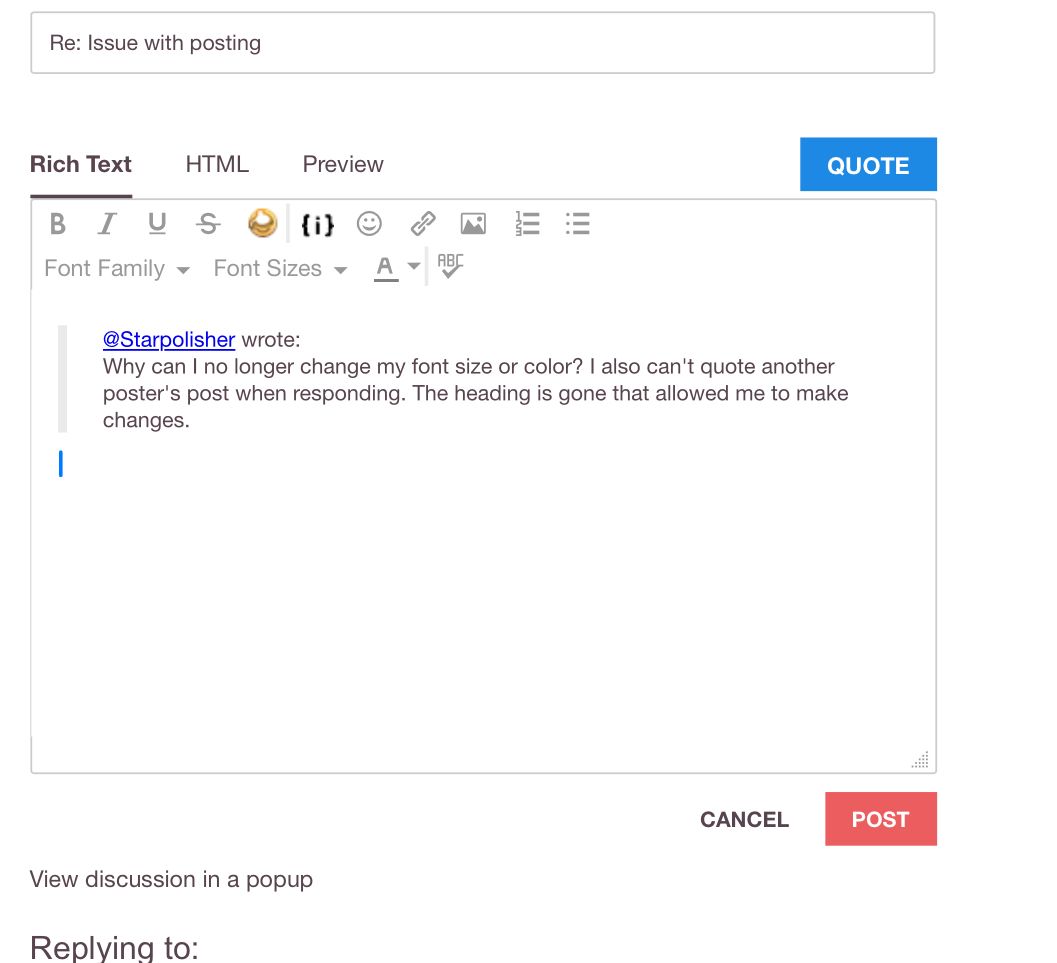
Task: Open the Font Family dropdown
Action: (x=117, y=269)
